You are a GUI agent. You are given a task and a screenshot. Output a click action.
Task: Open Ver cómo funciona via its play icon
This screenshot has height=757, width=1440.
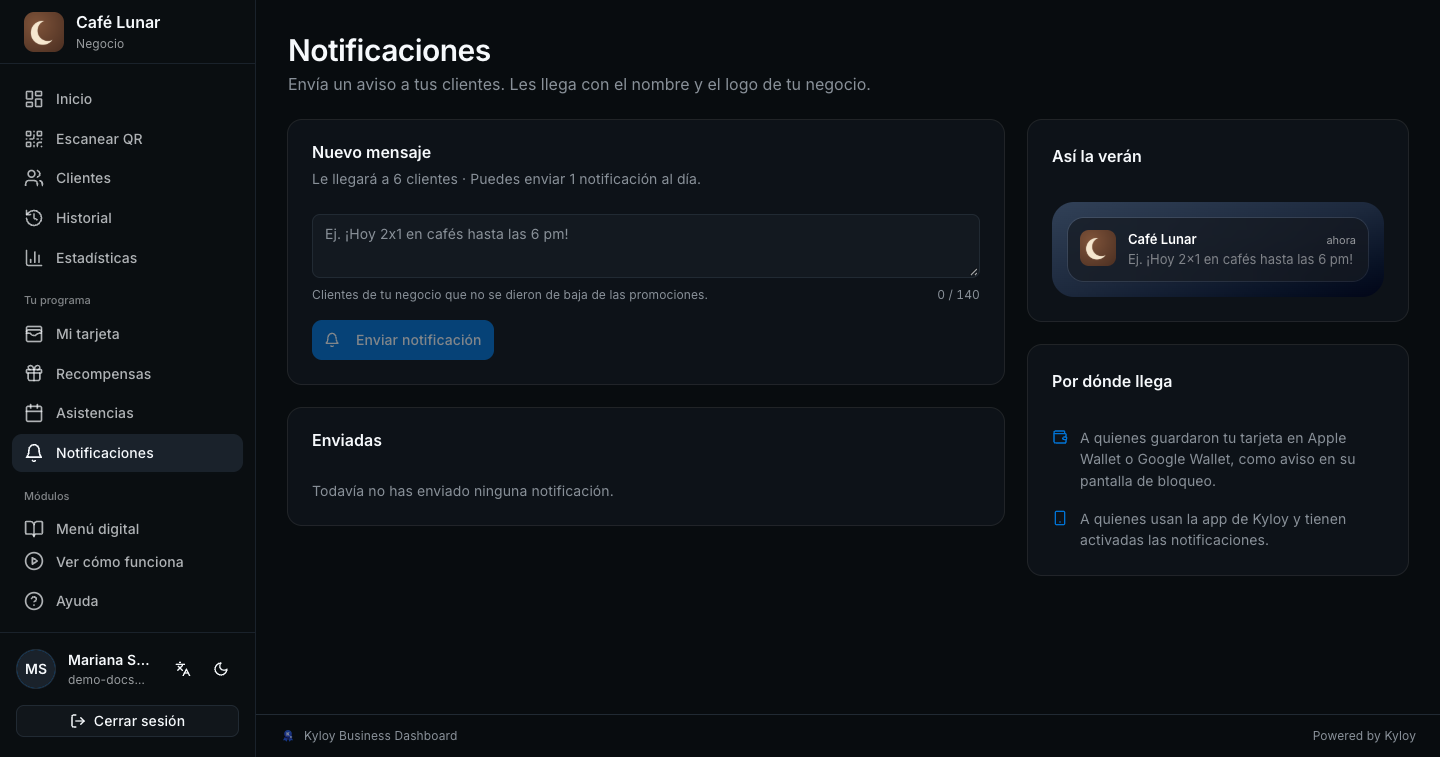pos(34,562)
